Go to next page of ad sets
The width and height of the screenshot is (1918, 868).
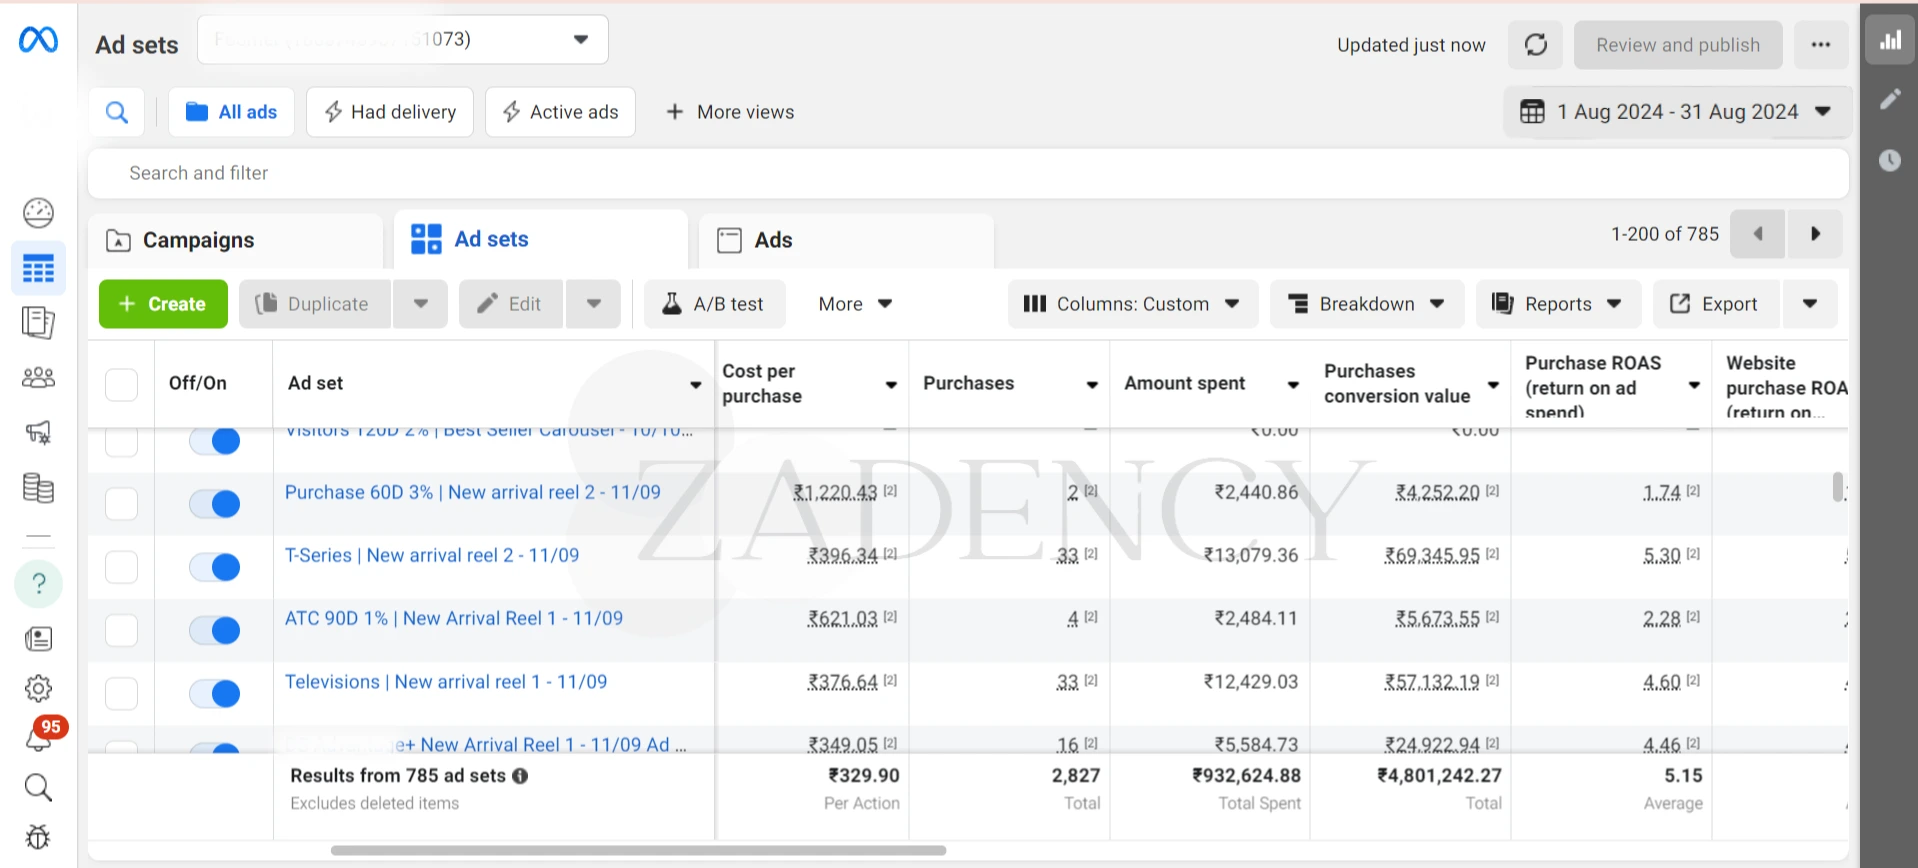point(1815,234)
